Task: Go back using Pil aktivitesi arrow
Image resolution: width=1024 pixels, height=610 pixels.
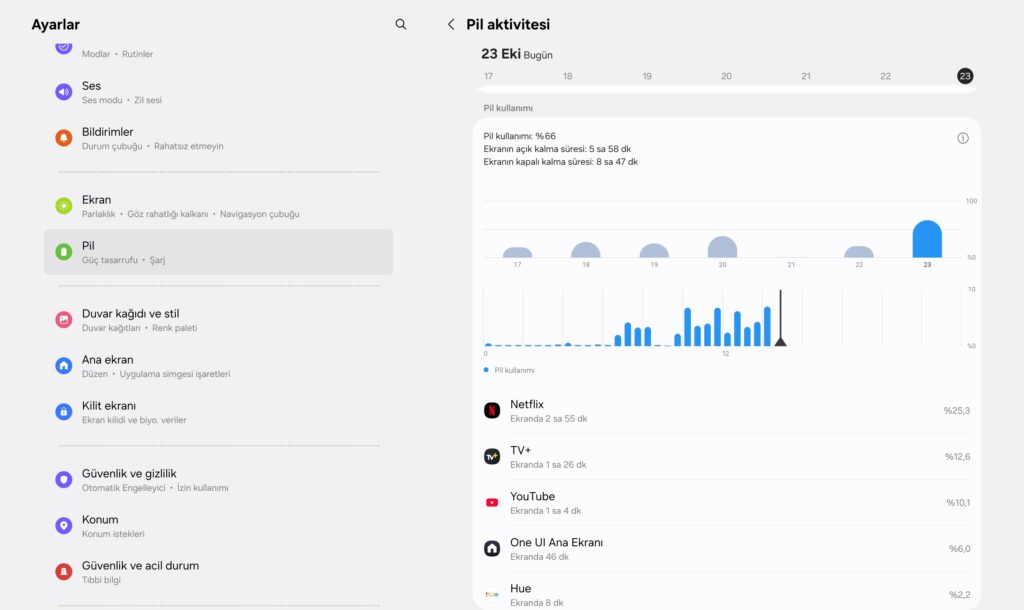Action: pyautogui.click(x=451, y=24)
